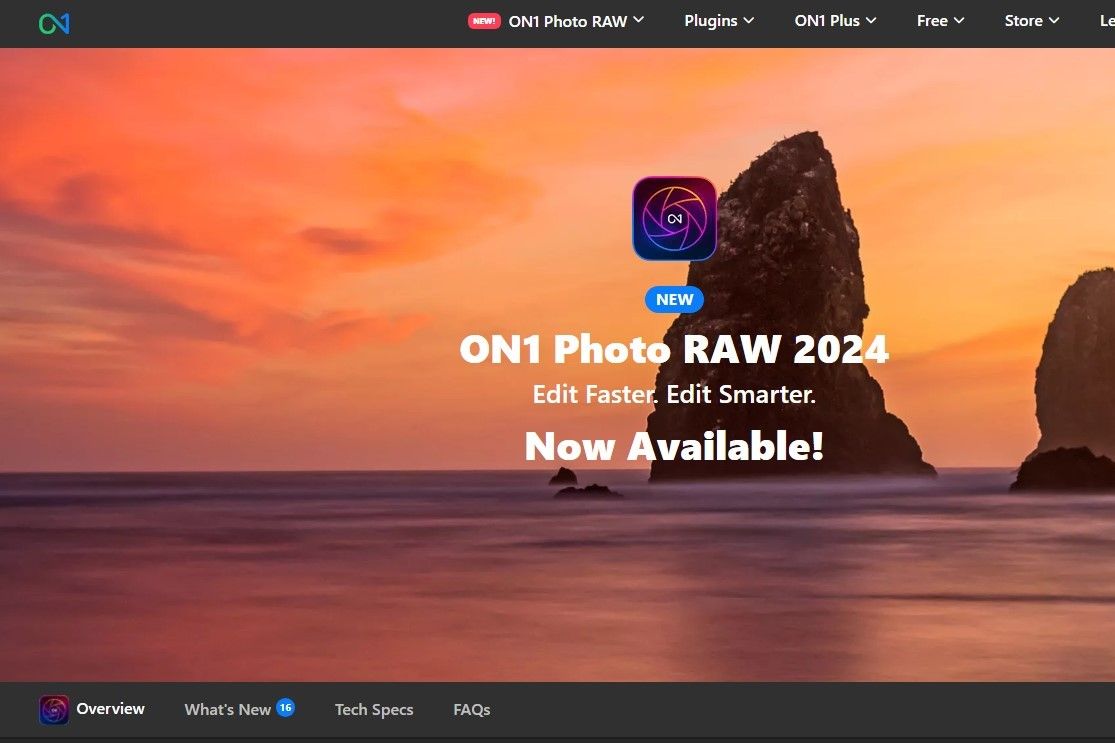Open the Free dropdown menu
The height and width of the screenshot is (743, 1115).
coord(940,21)
